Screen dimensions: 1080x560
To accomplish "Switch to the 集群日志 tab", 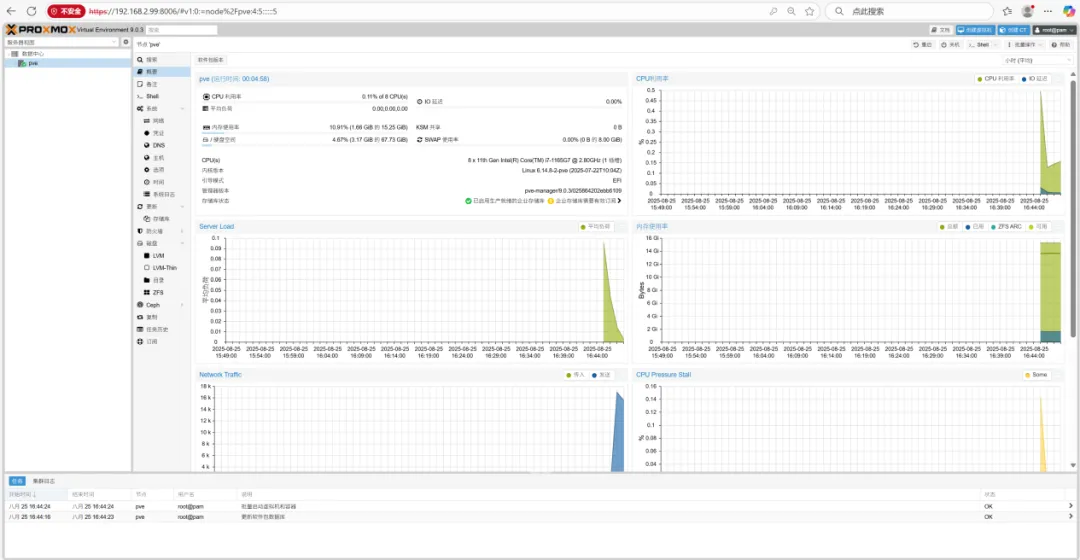I will point(44,481).
